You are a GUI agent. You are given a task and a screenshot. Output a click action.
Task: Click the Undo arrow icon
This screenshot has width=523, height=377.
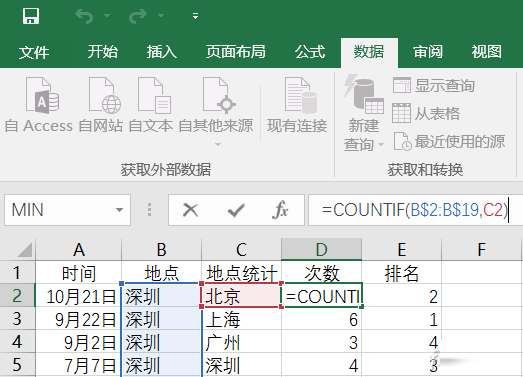(84, 16)
